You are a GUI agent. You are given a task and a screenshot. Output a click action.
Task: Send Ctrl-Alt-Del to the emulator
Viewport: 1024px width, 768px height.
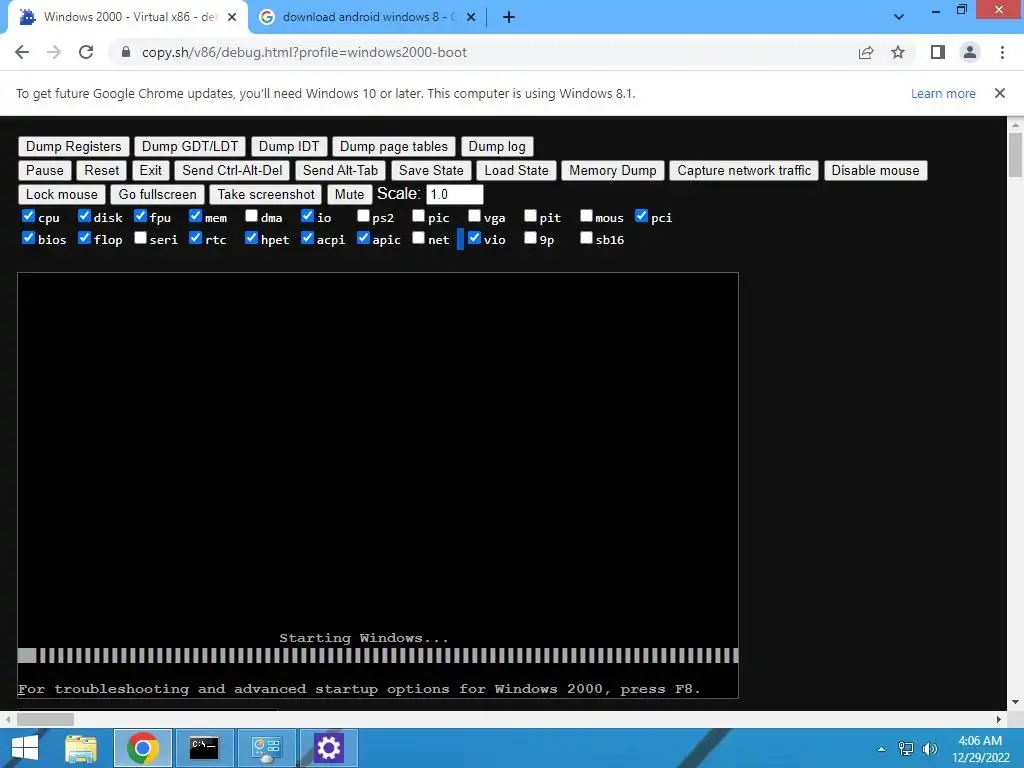(x=232, y=170)
